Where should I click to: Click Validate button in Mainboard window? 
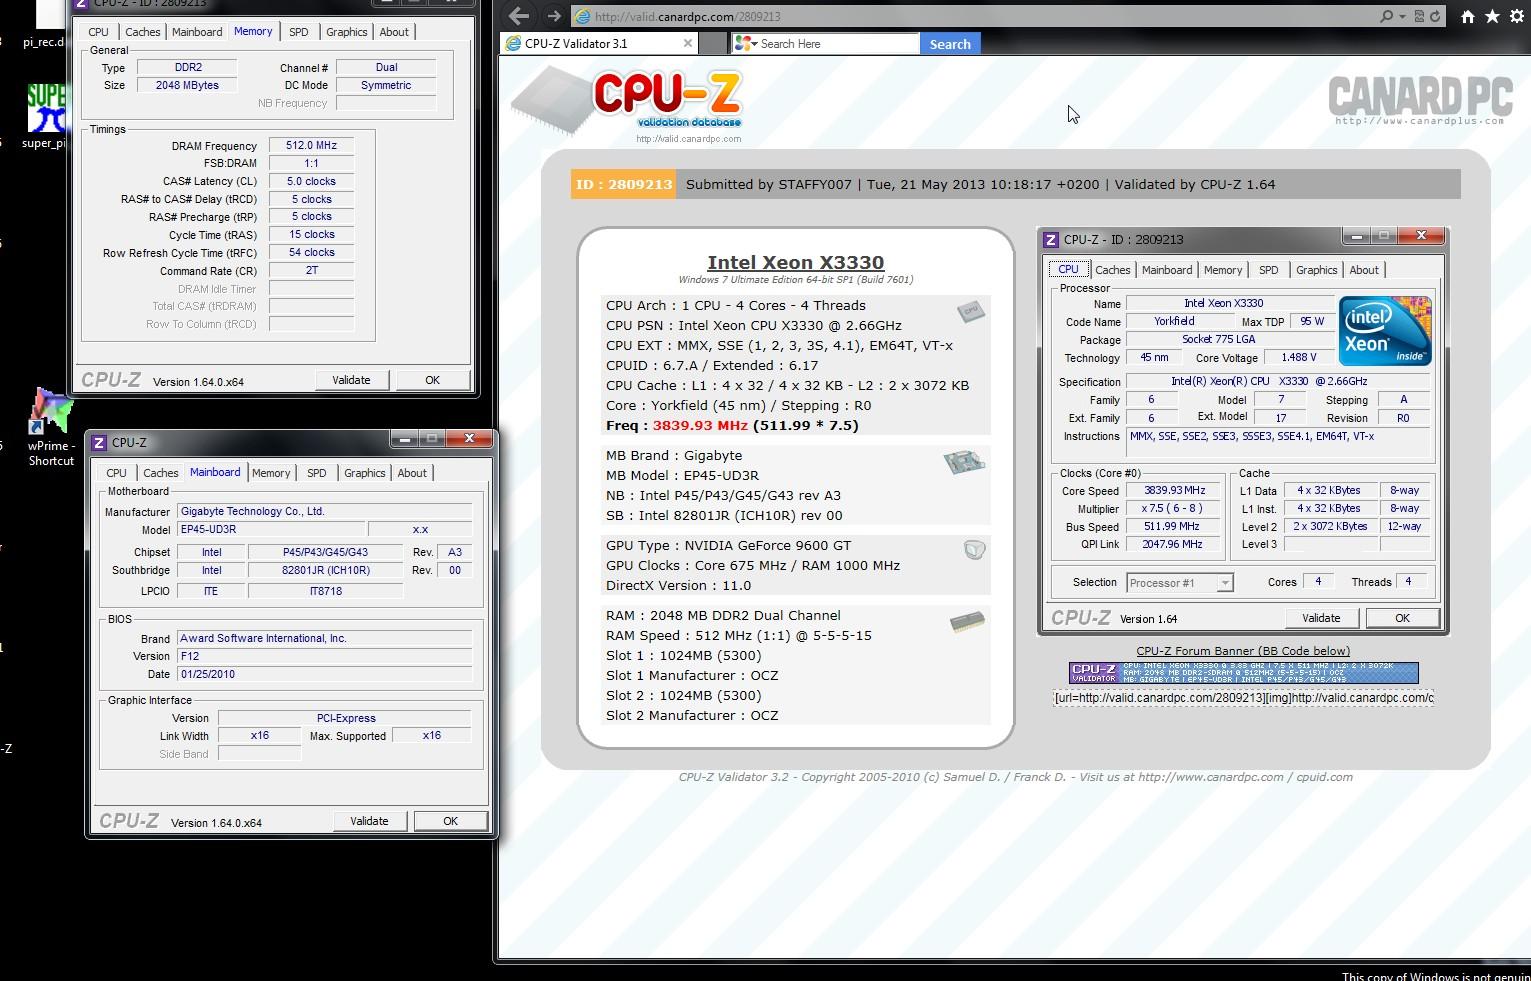(369, 821)
